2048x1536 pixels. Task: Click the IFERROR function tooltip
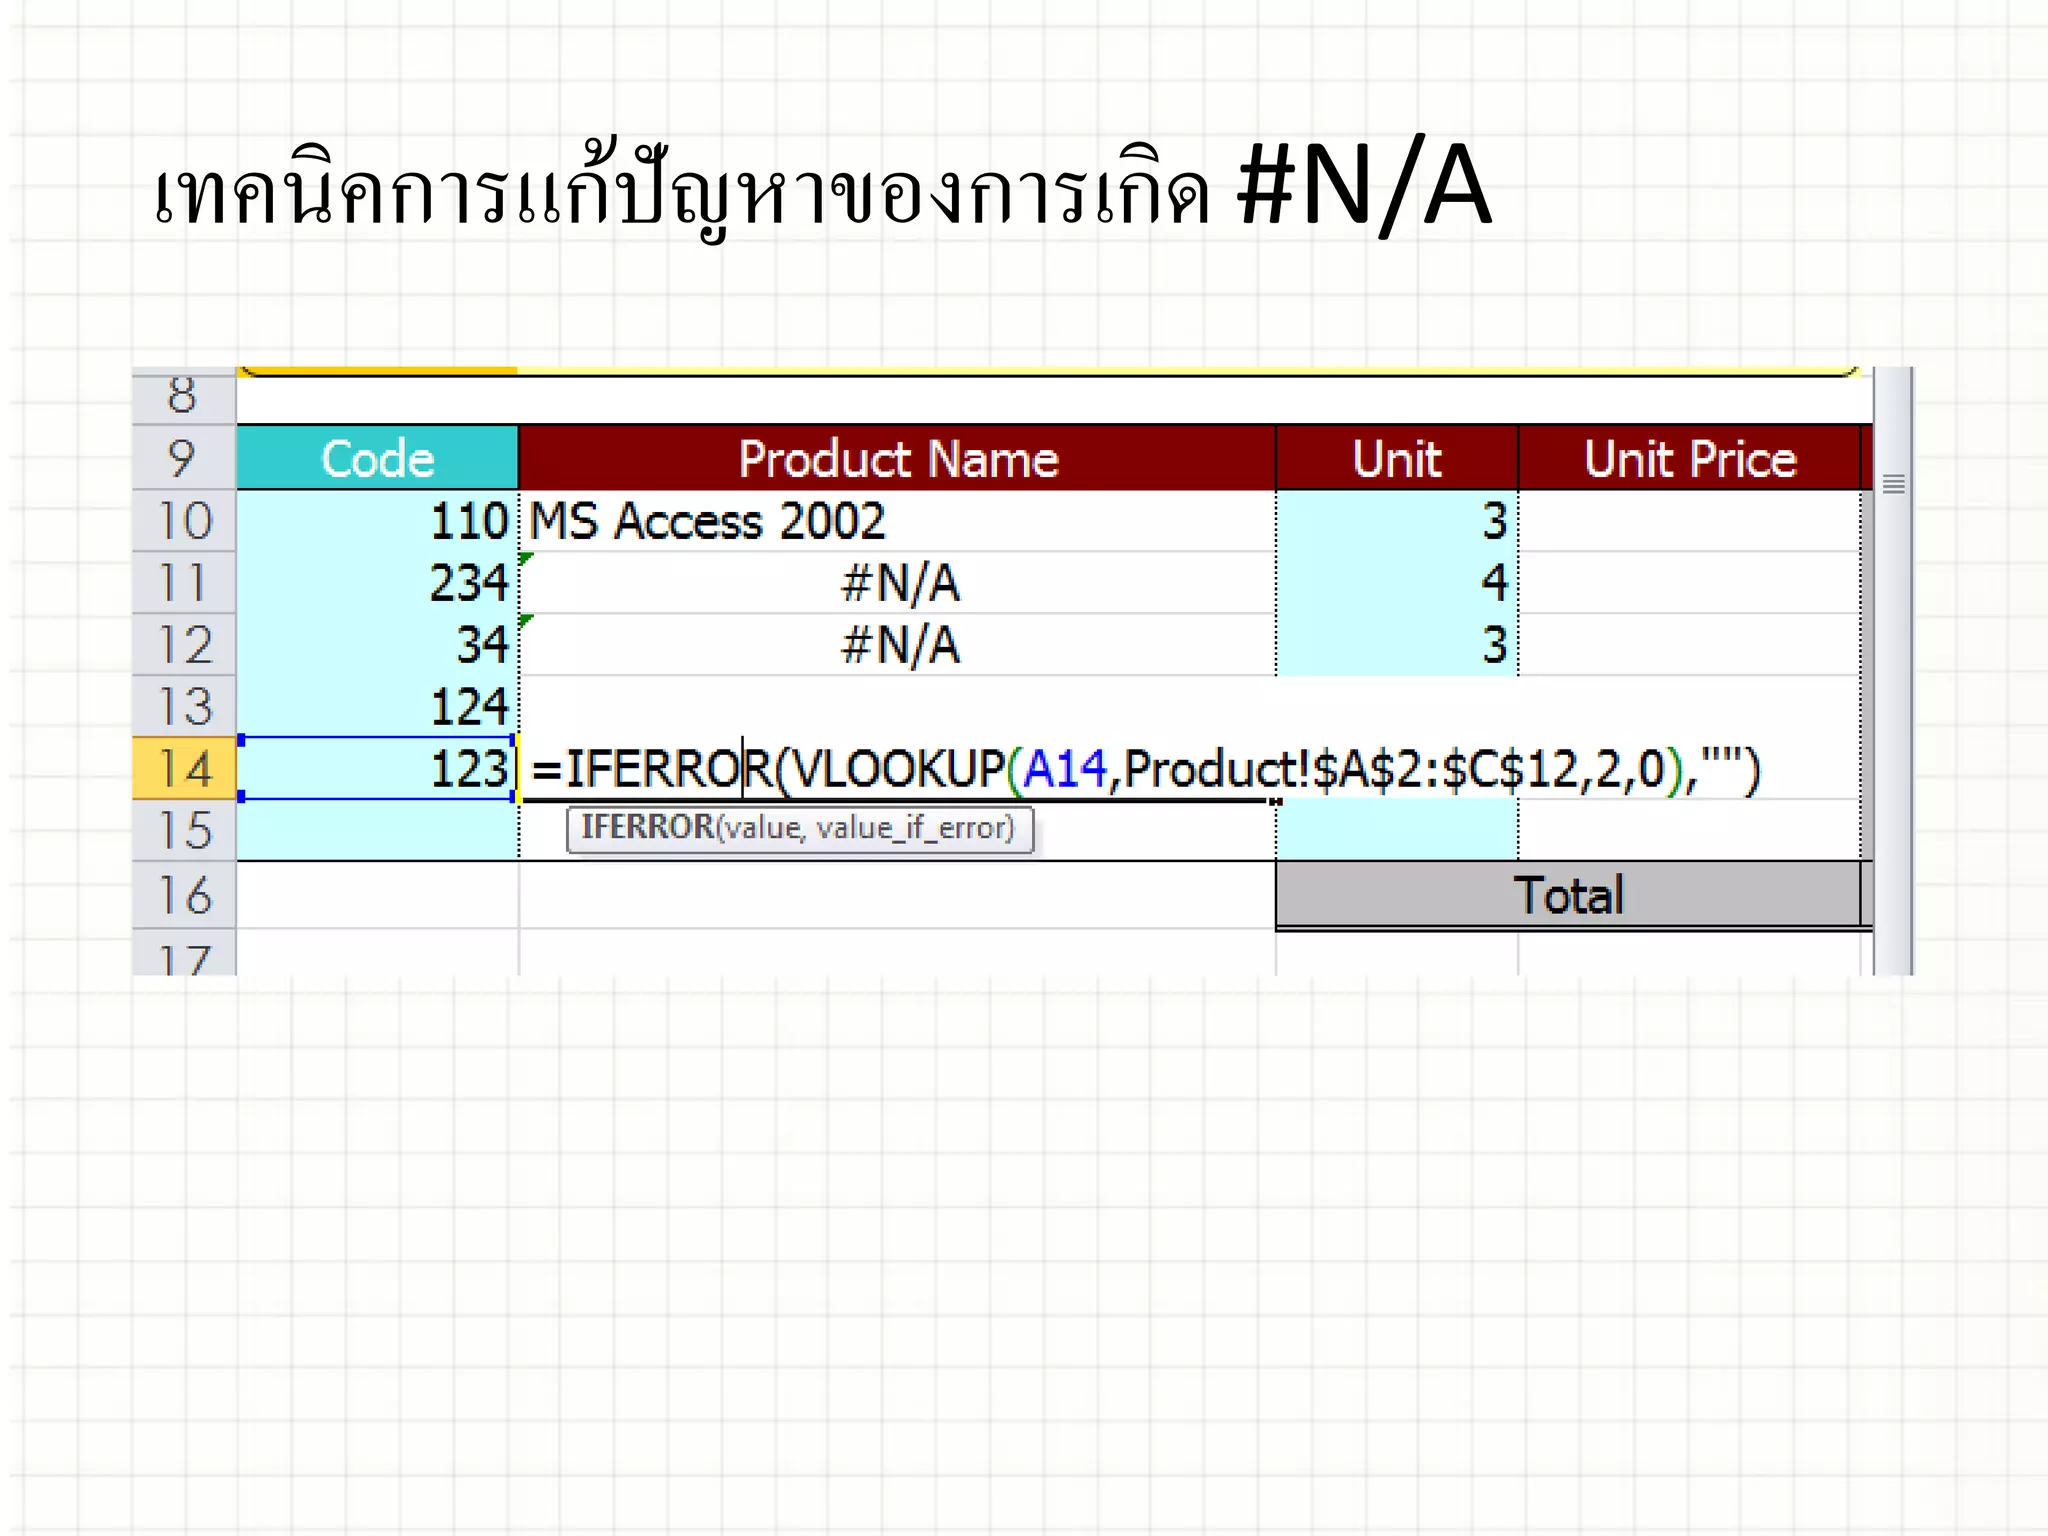(x=799, y=828)
